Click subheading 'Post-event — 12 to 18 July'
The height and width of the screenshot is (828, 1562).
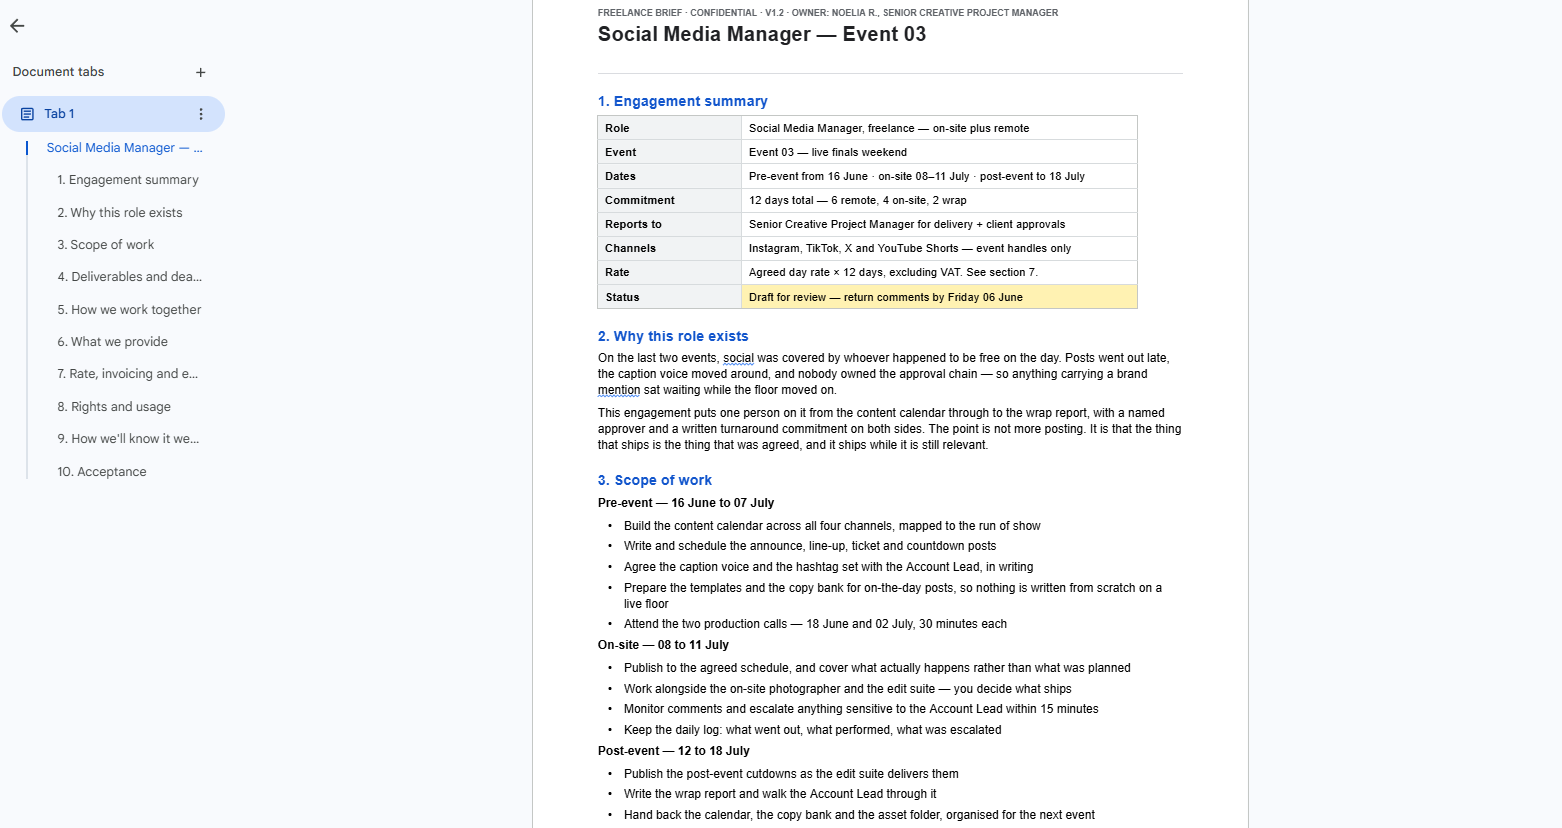coord(674,751)
